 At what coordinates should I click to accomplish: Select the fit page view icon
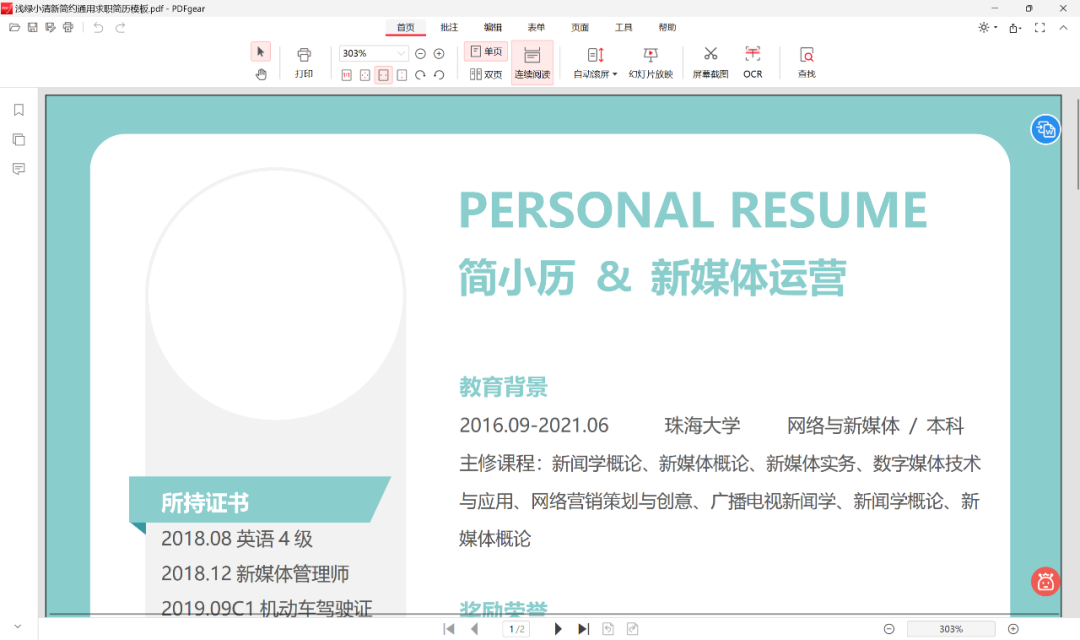[x=365, y=74]
